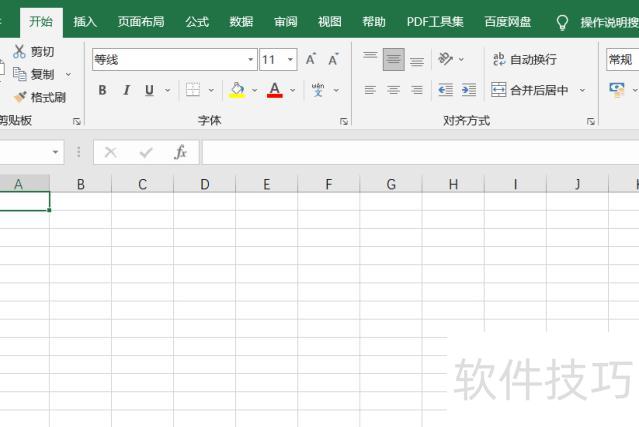The height and width of the screenshot is (427, 639).
Task: Open Alignment (对齐方式) dialog launcher
Action: pos(591,121)
